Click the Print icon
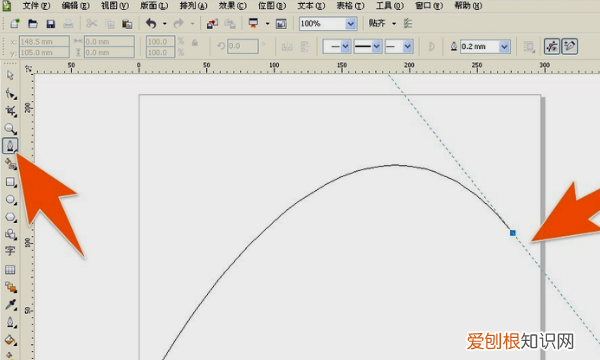 point(68,24)
